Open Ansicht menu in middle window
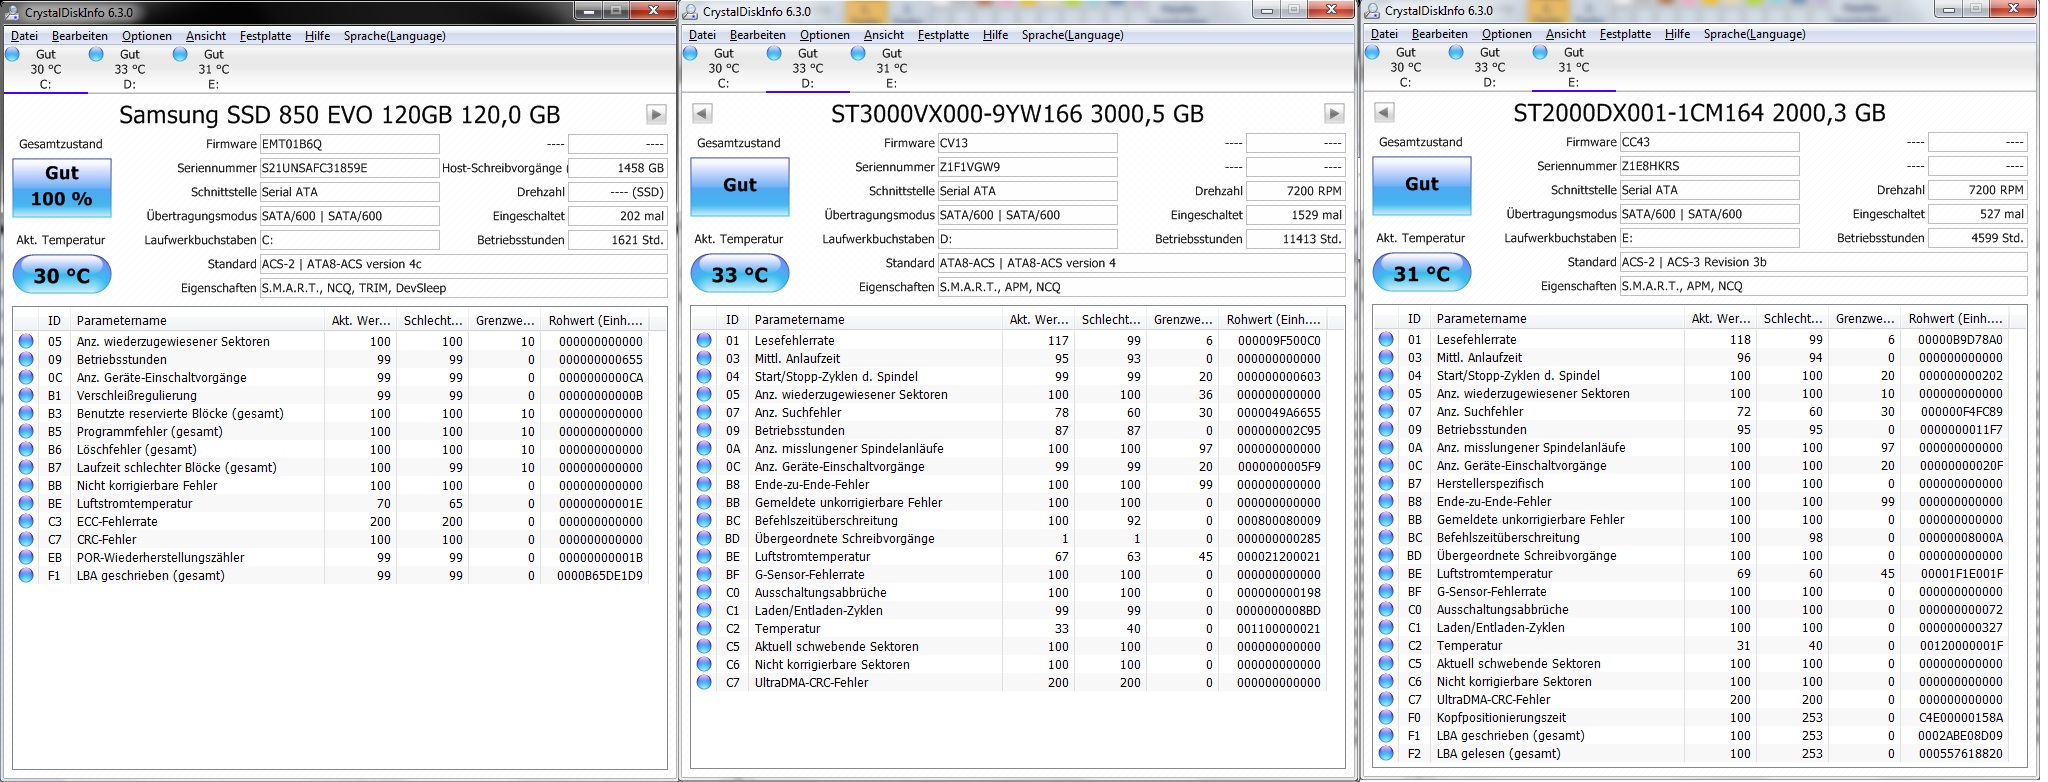The width and height of the screenshot is (2048, 782). click(884, 35)
